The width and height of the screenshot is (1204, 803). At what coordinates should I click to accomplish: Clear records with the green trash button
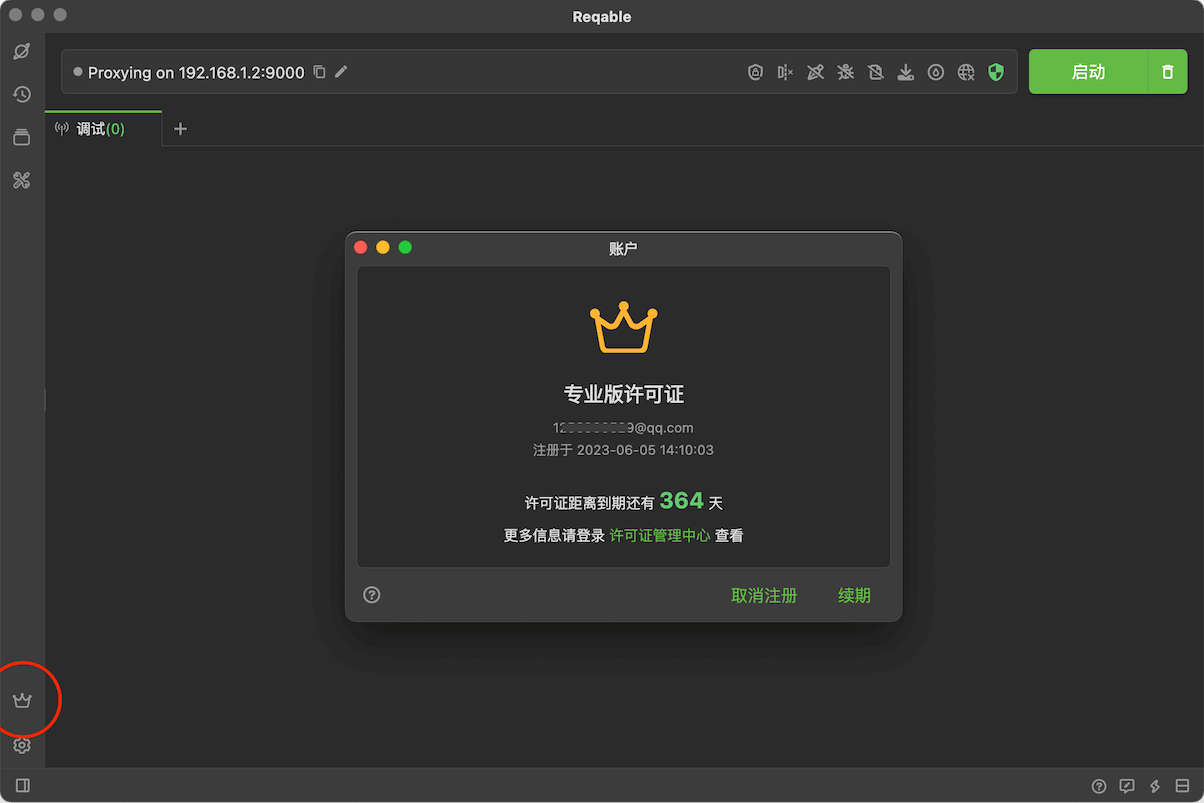click(1168, 72)
